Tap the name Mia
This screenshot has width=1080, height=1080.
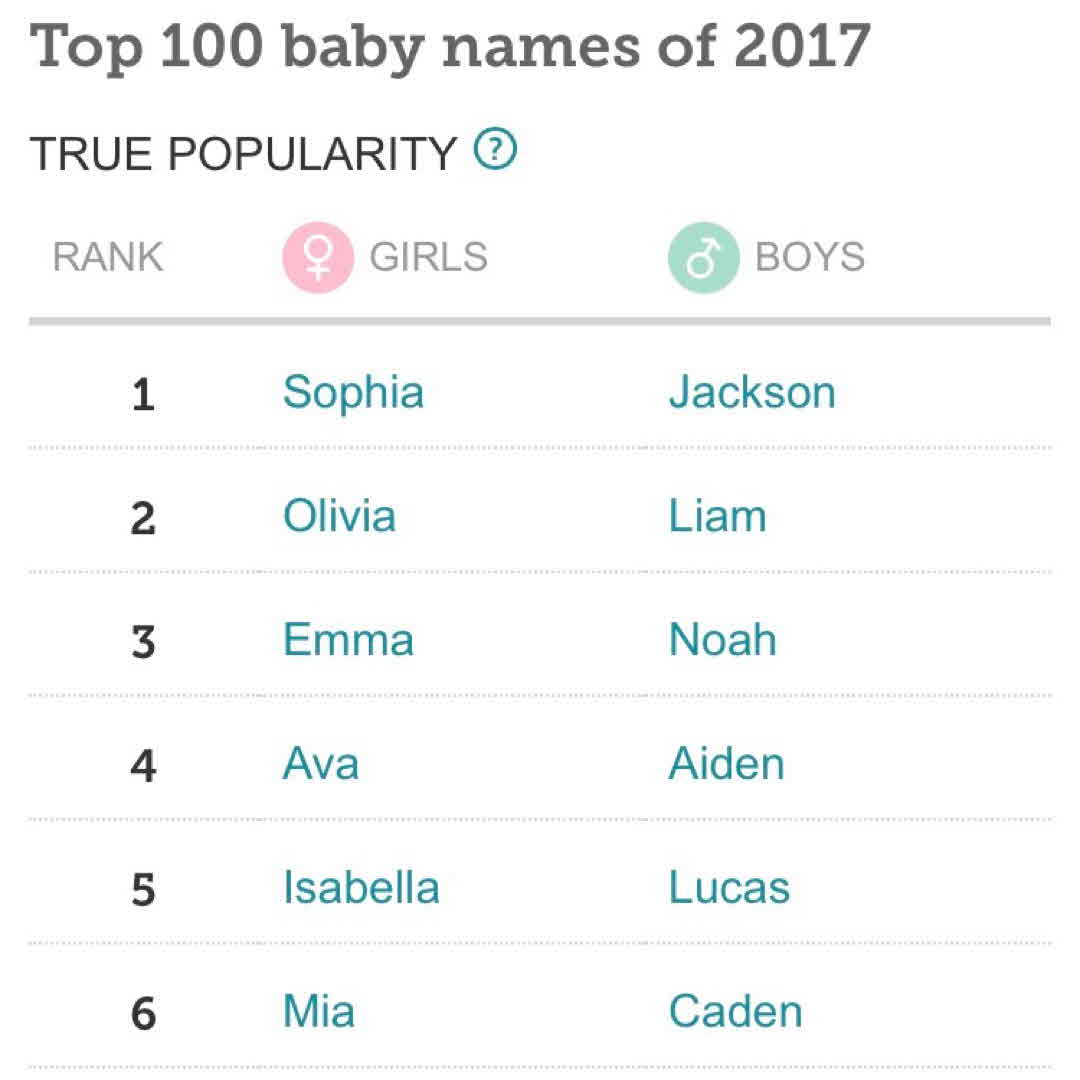tap(319, 1012)
